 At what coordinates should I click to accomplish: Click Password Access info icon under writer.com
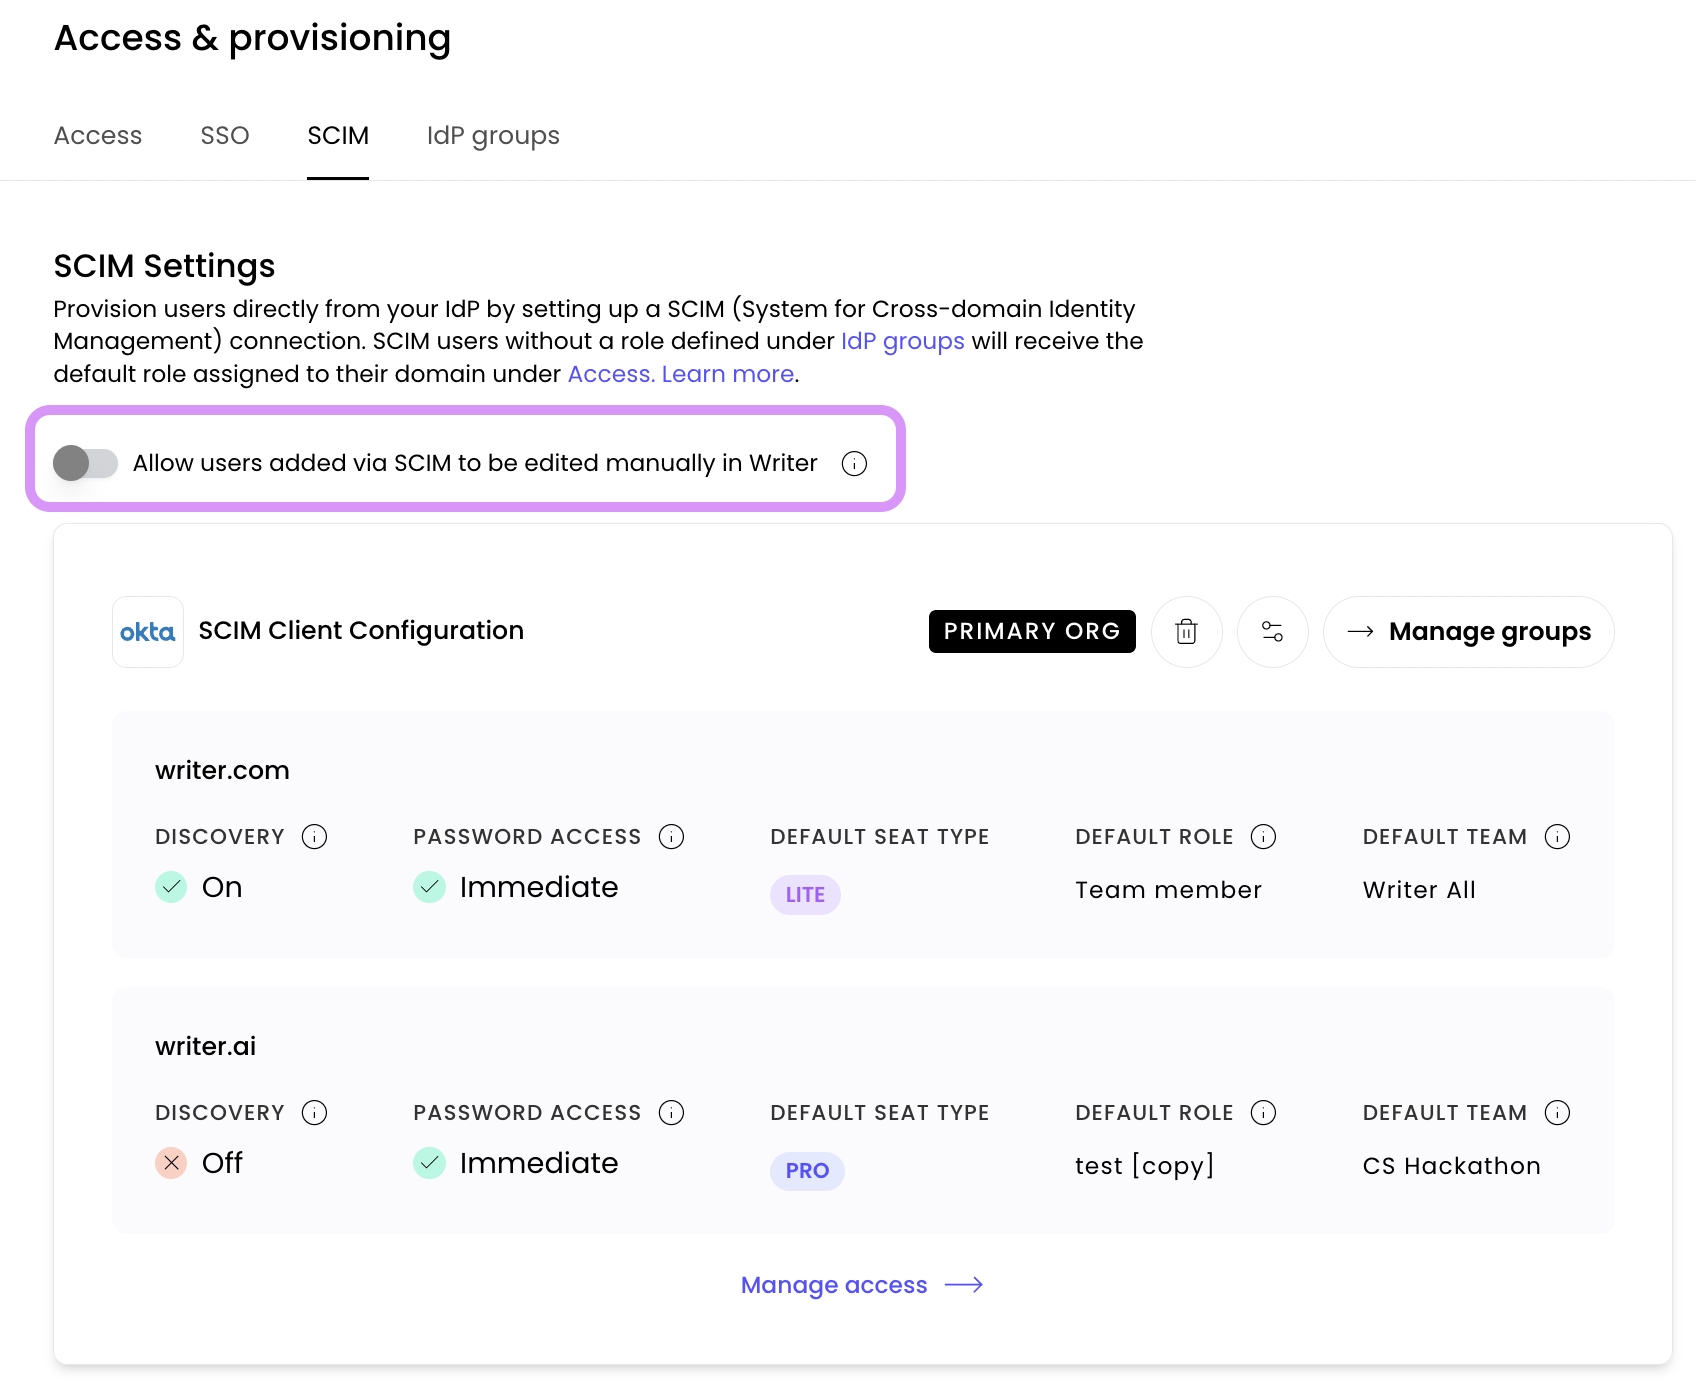(671, 837)
